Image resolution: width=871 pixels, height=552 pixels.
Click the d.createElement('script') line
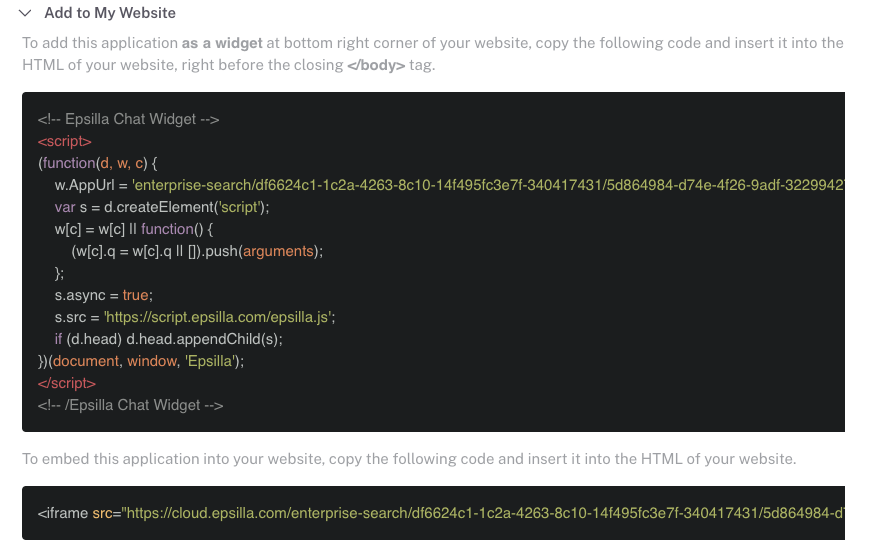[162, 207]
